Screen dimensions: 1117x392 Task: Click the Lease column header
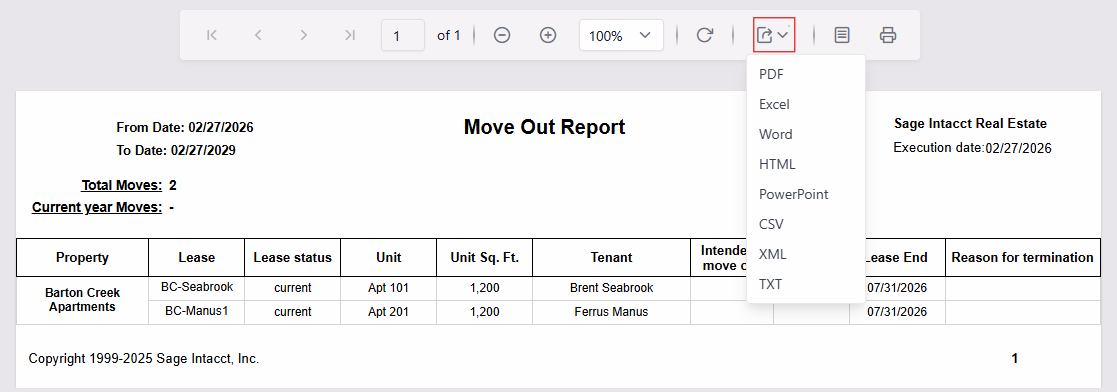197,257
